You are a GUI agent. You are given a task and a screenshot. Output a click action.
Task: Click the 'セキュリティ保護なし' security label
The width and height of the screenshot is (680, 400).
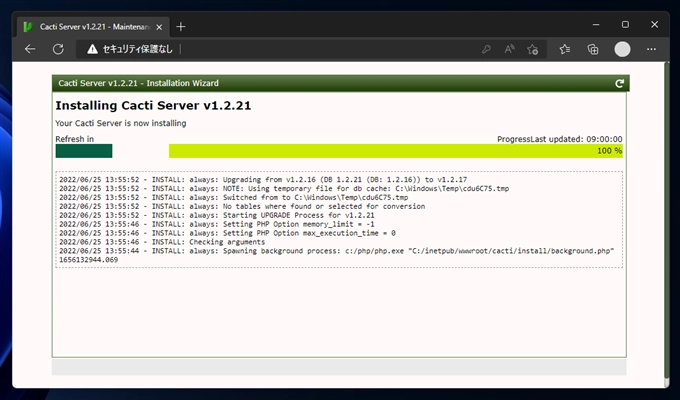coord(137,49)
